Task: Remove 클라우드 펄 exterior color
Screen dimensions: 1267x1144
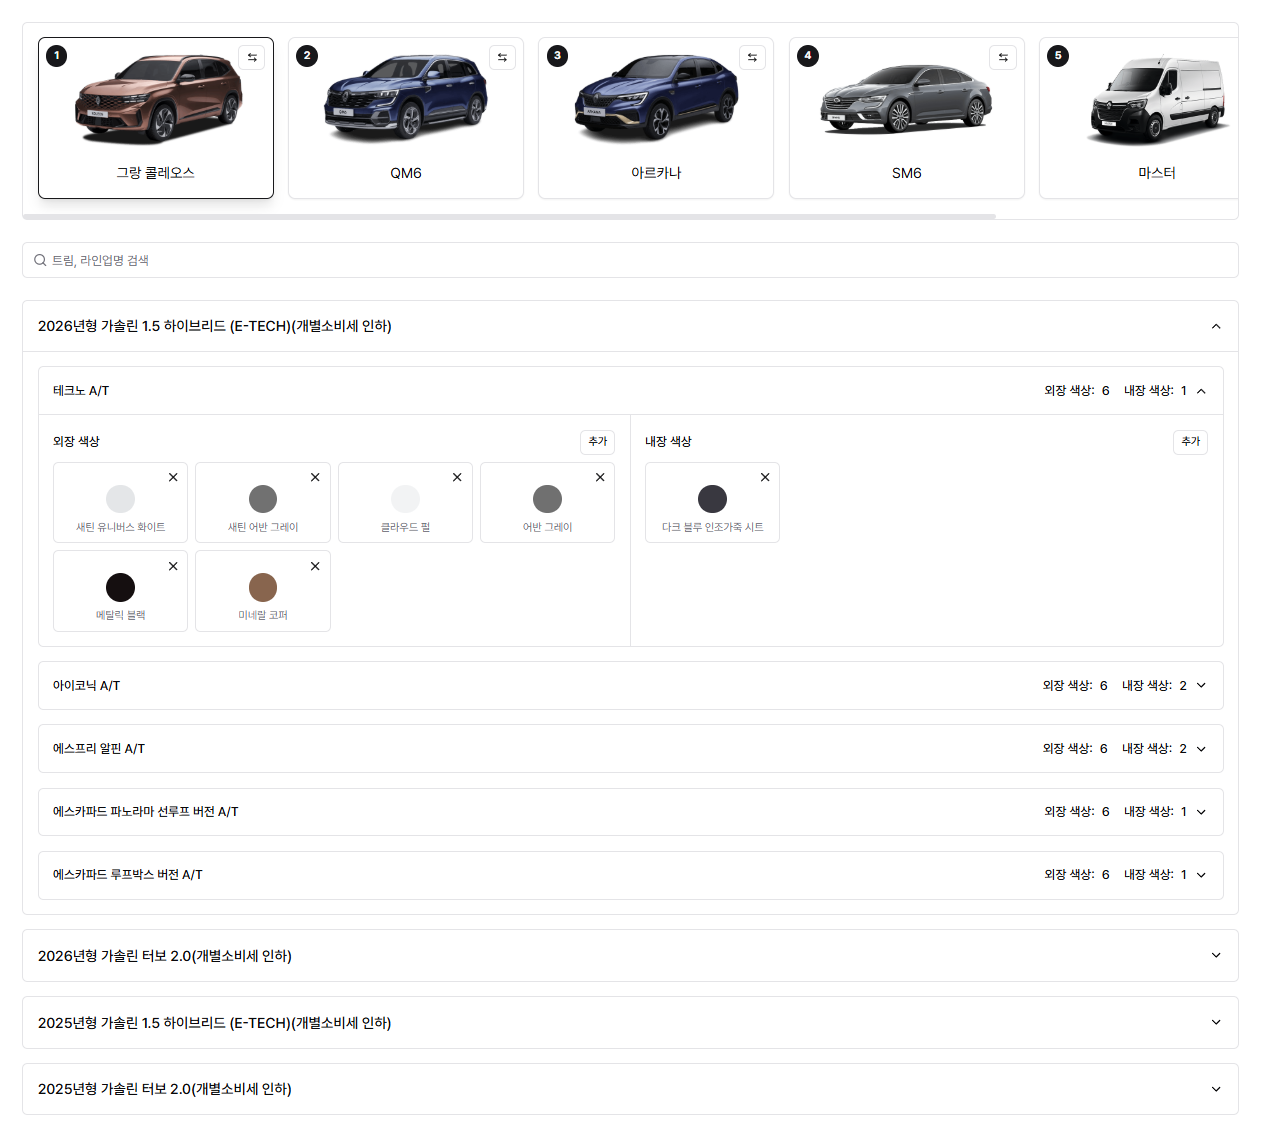Action: pos(457,478)
